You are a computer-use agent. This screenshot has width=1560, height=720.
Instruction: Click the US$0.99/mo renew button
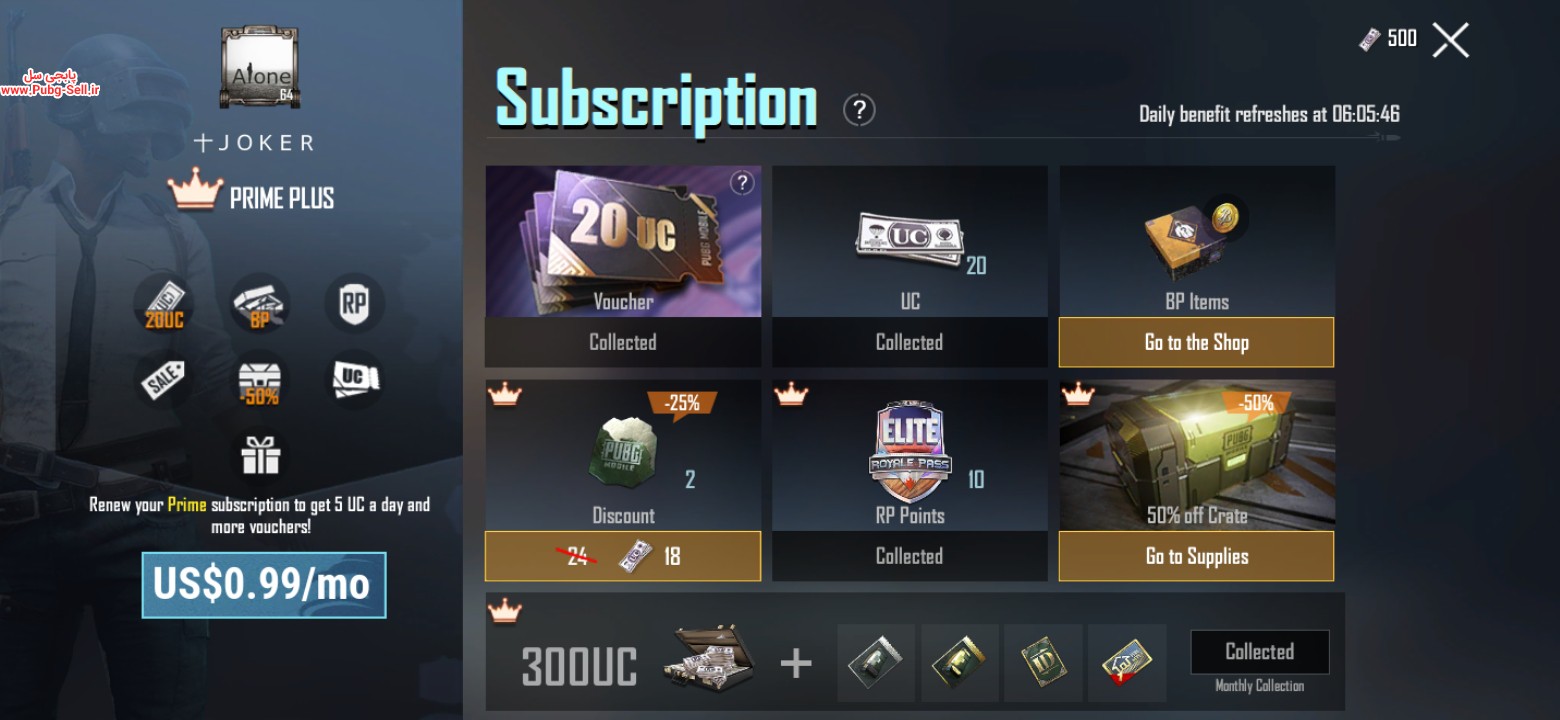click(x=264, y=585)
